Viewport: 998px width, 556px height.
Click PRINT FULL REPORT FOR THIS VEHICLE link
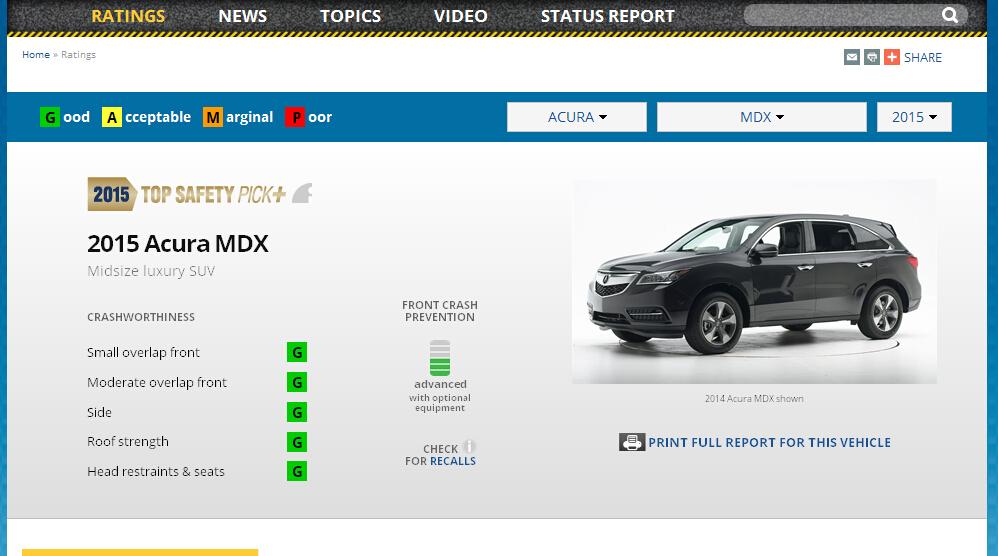click(770, 442)
